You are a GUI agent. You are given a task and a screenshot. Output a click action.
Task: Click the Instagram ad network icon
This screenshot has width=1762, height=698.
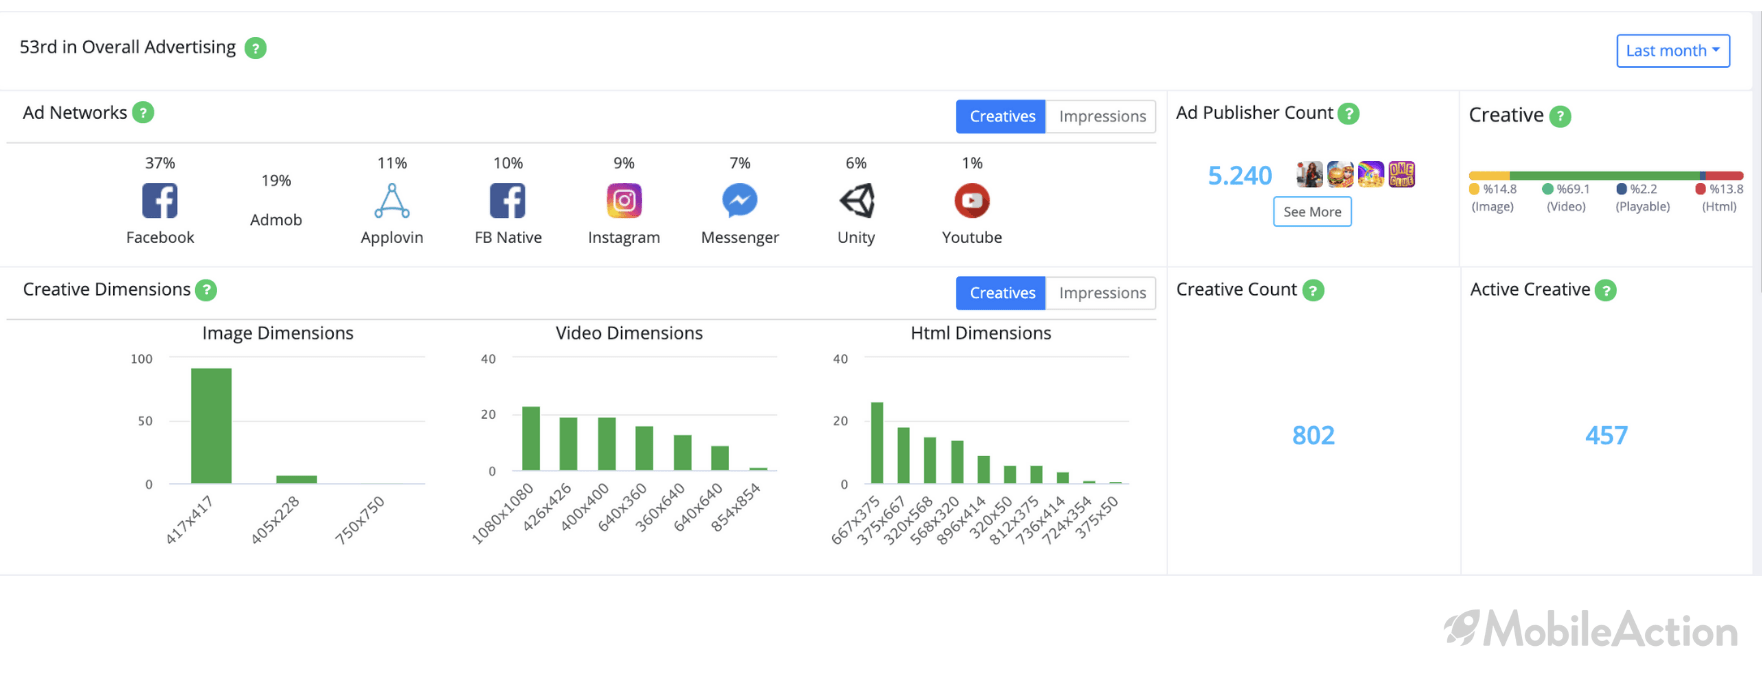pyautogui.click(x=624, y=201)
